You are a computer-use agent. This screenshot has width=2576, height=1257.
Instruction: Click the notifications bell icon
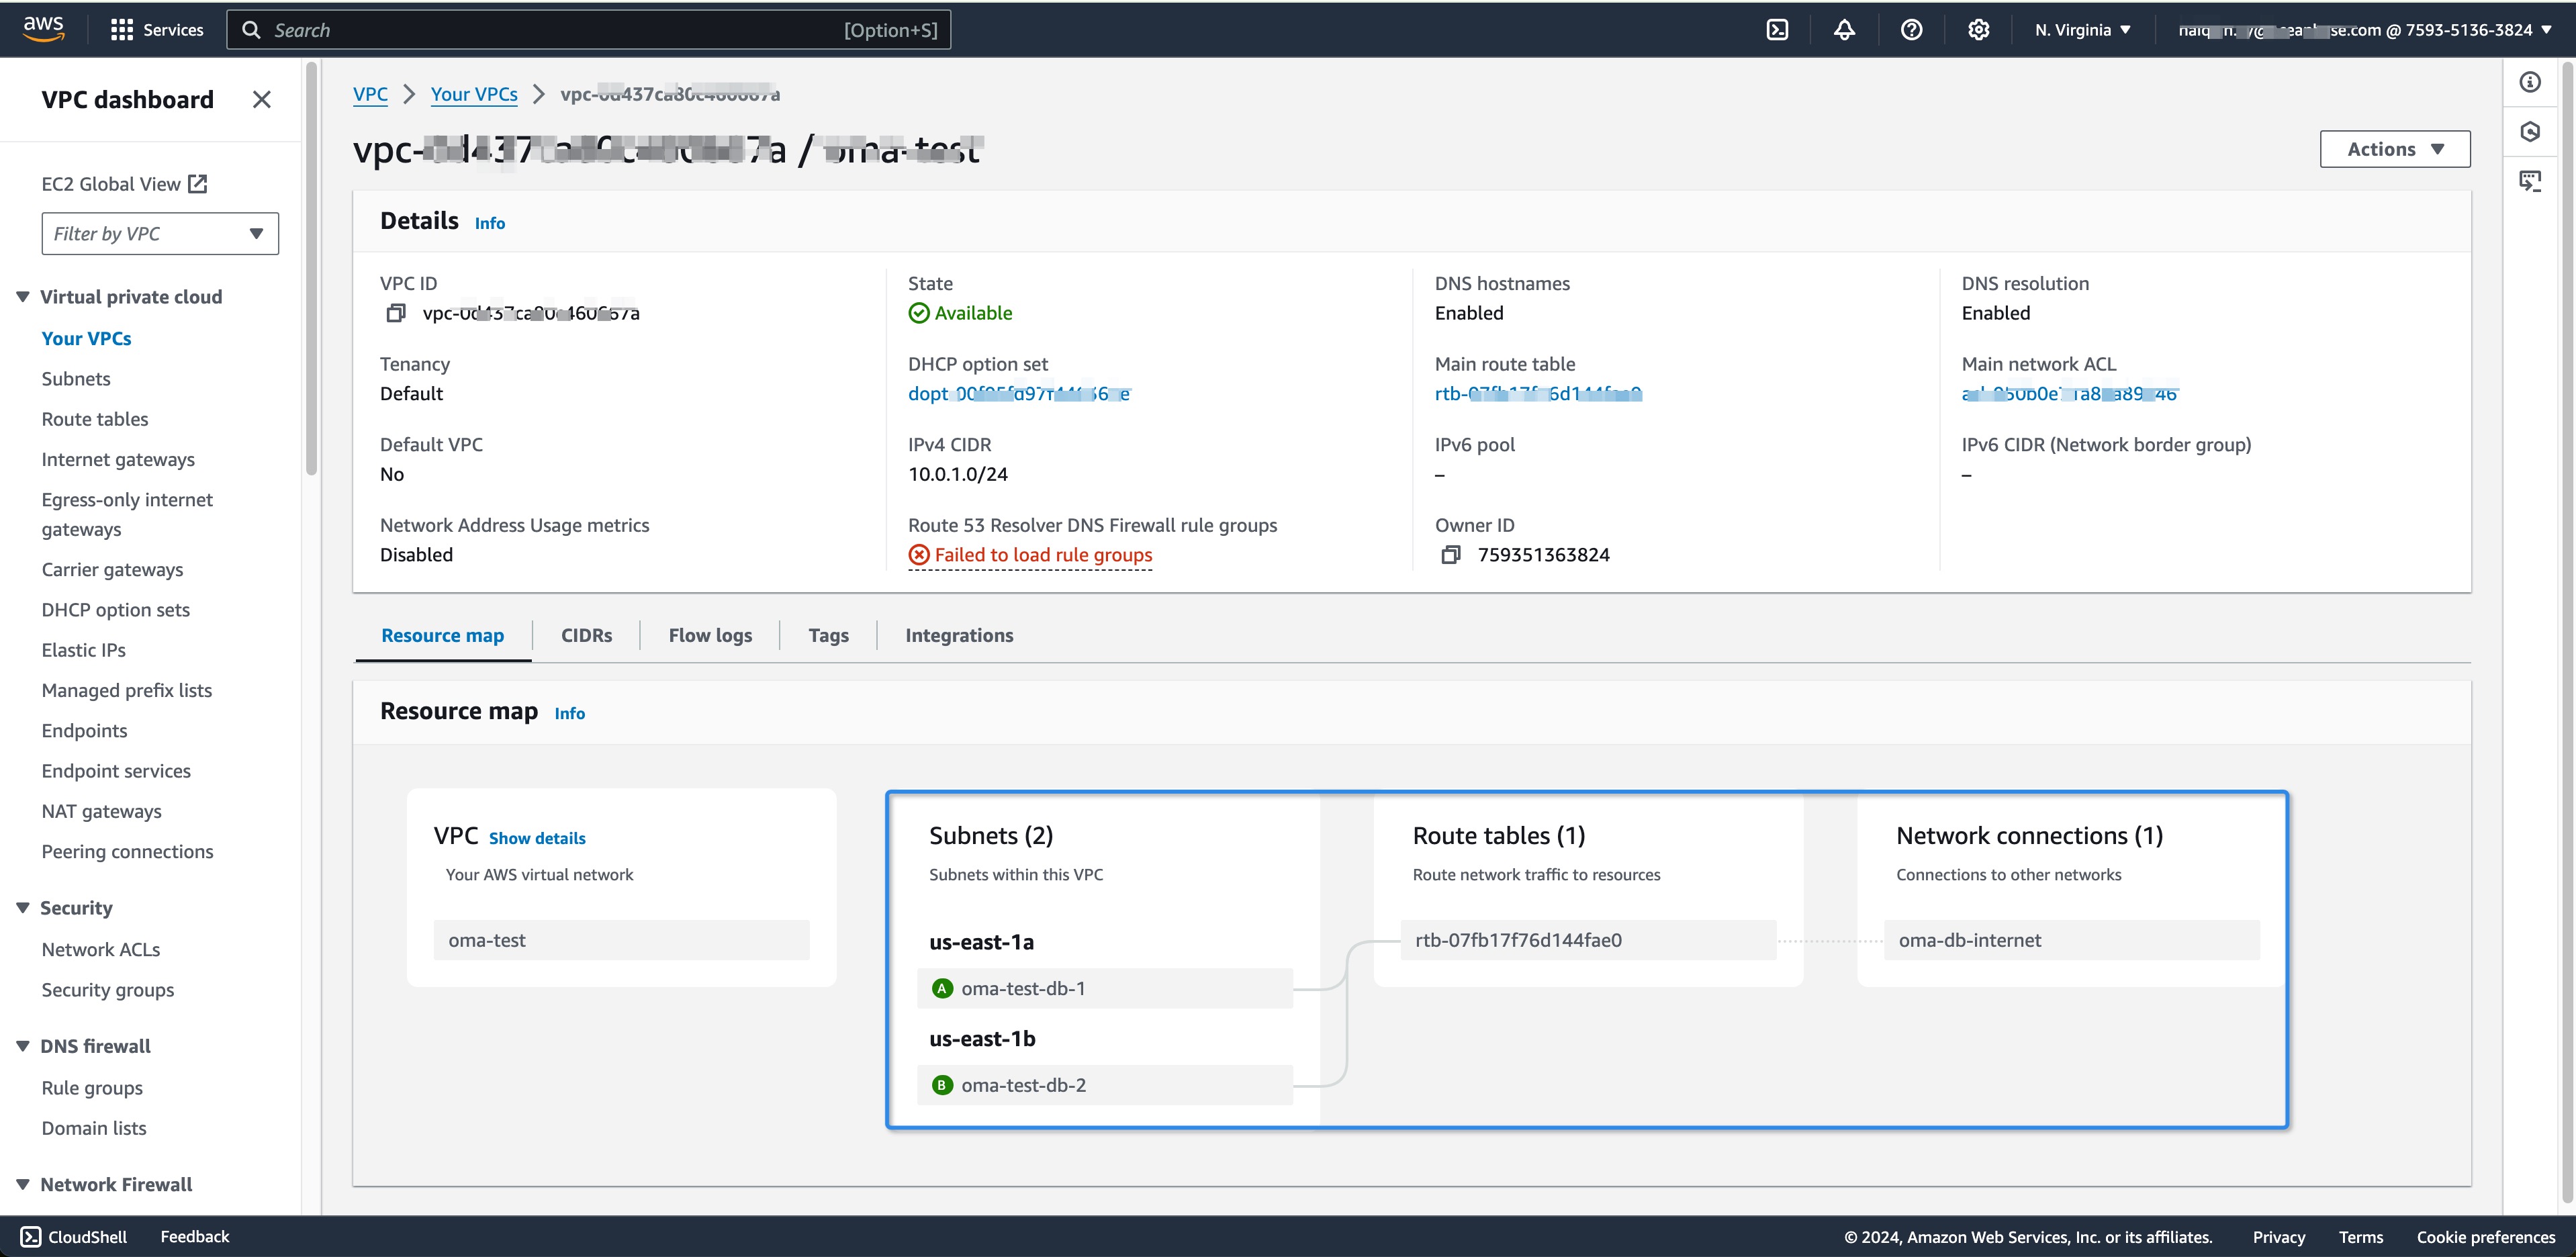1844,30
